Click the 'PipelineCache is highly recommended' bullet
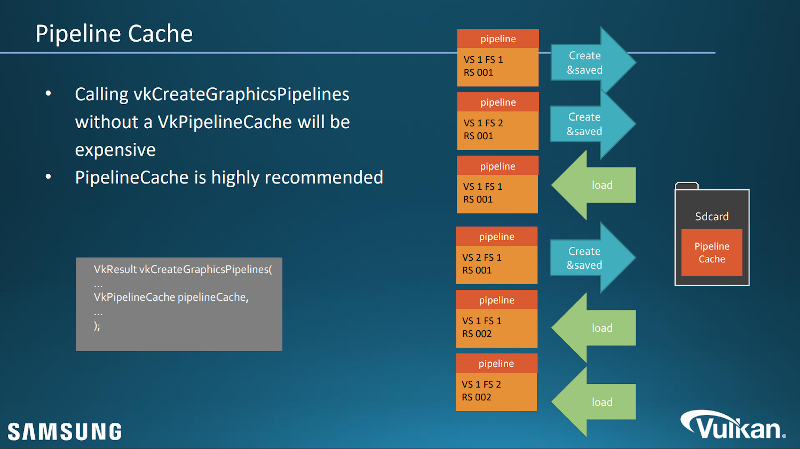Viewport: 800px width, 449px height. click(229, 178)
